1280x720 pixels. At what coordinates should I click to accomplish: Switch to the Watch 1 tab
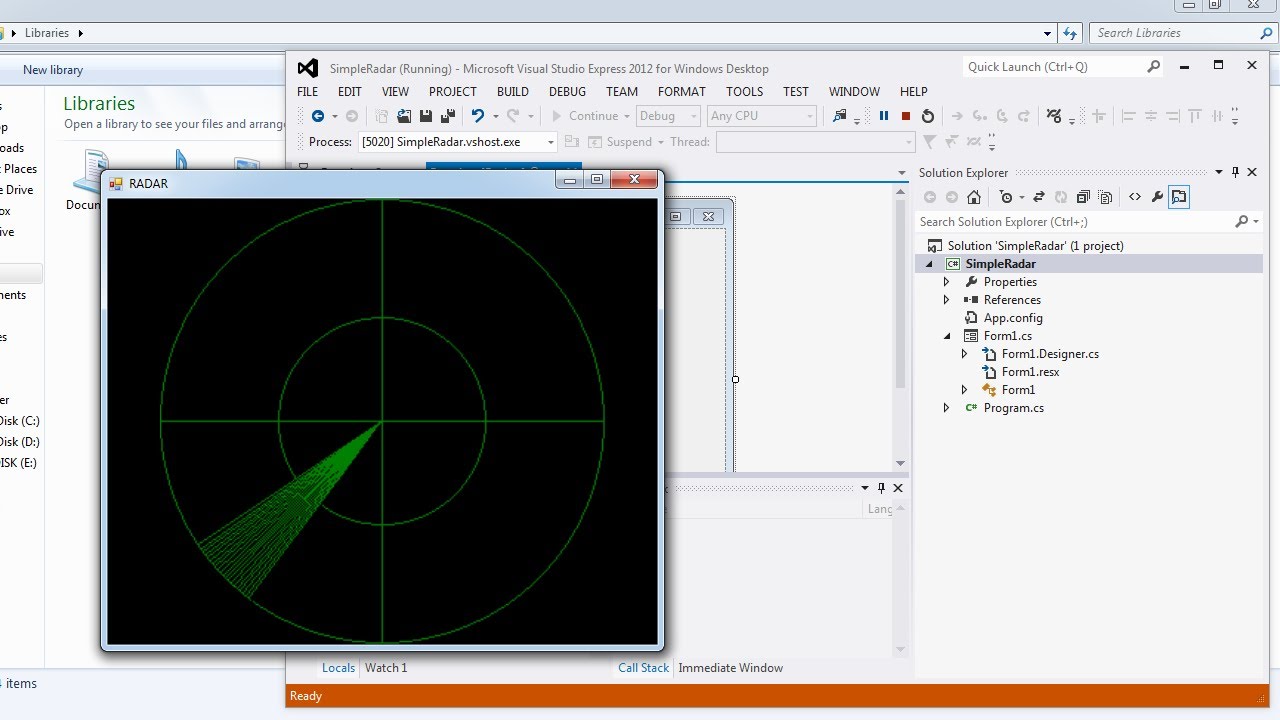click(x=386, y=668)
